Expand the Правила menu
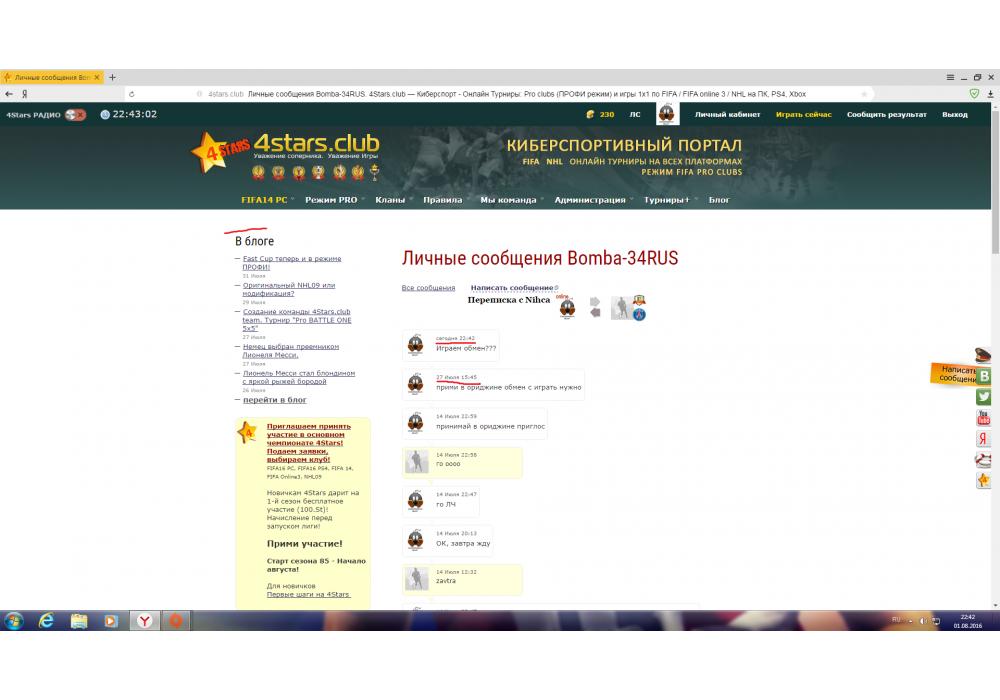This screenshot has width=1000, height=700. (443, 200)
